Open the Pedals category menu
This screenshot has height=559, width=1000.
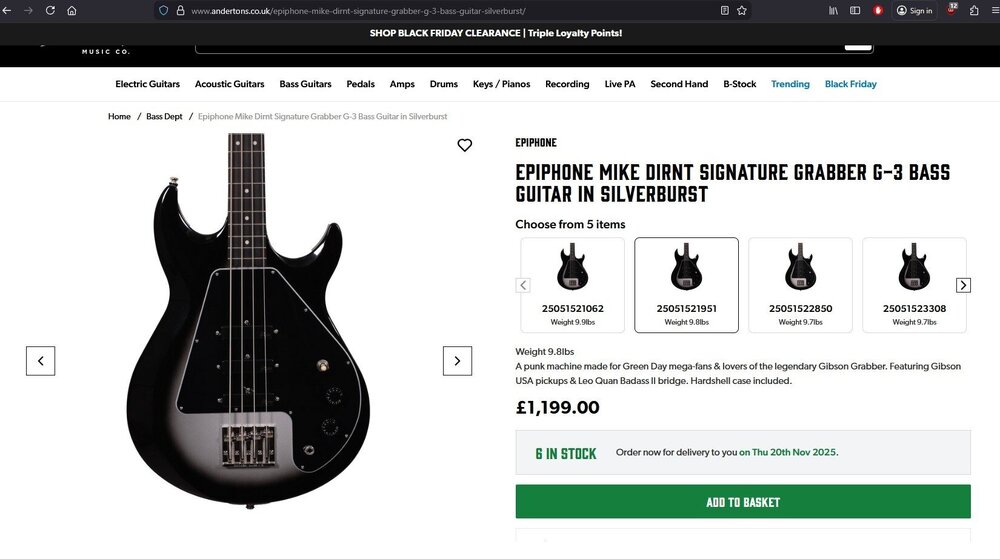360,84
